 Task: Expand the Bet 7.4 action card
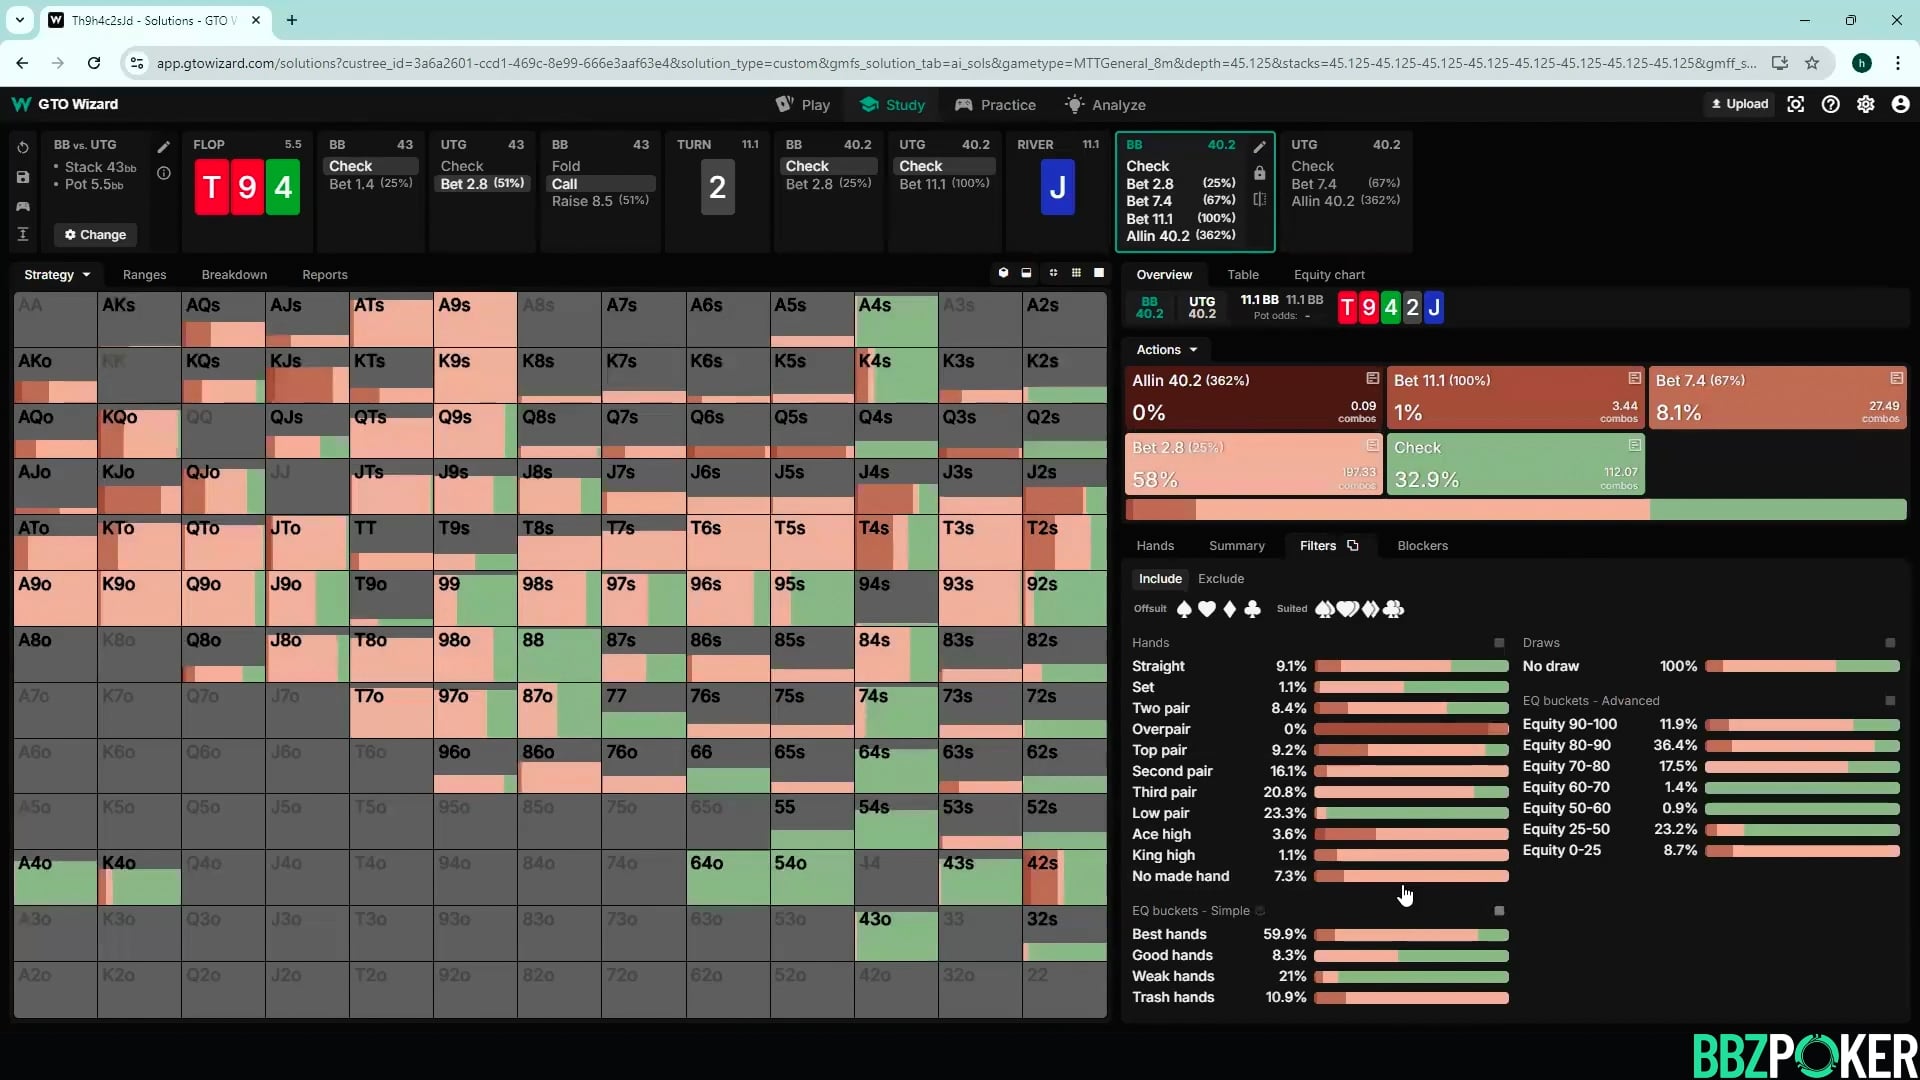click(1896, 378)
